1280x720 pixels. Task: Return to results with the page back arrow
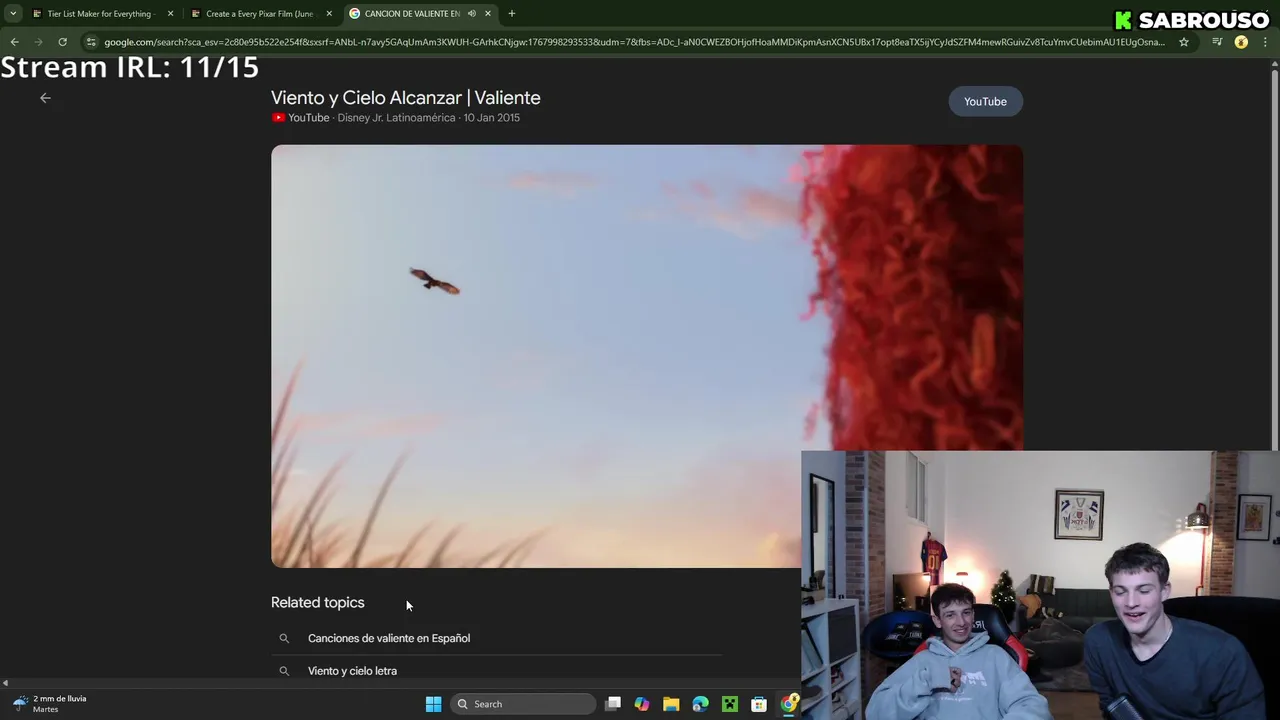point(45,98)
